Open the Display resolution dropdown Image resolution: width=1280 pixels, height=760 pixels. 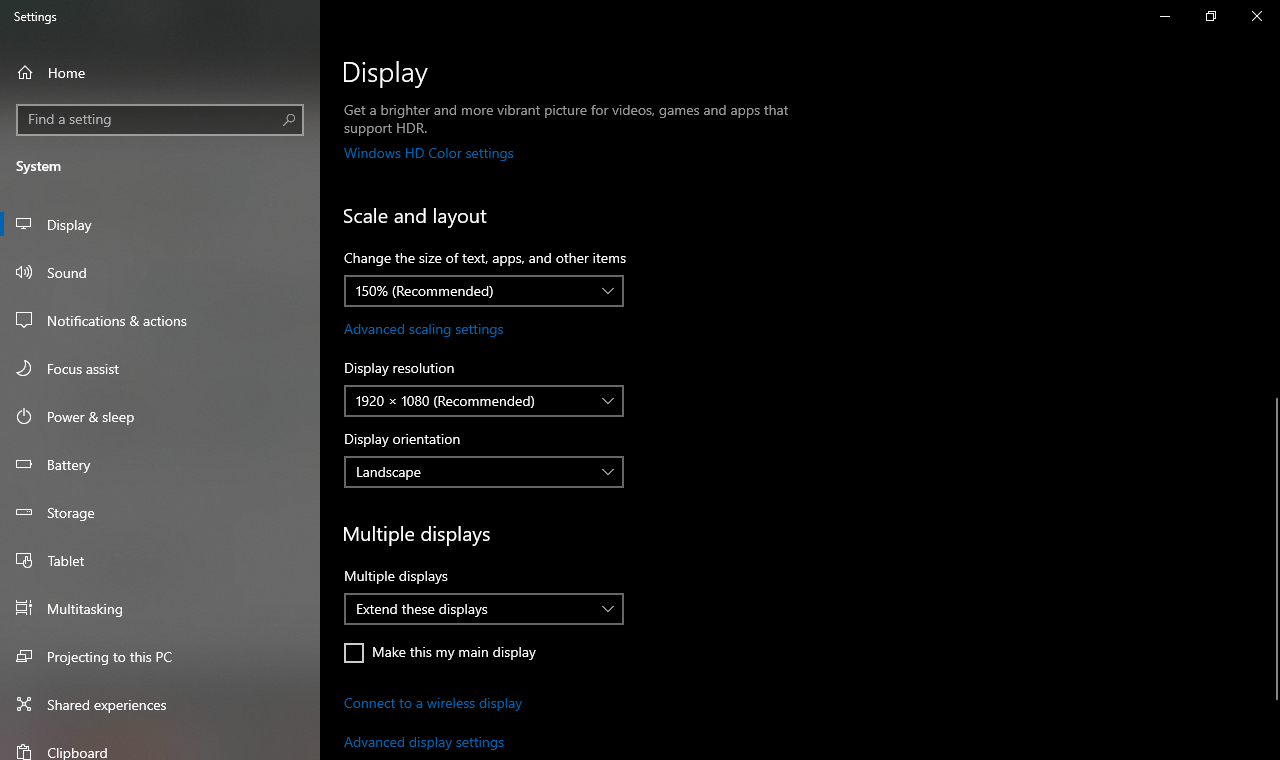484,401
